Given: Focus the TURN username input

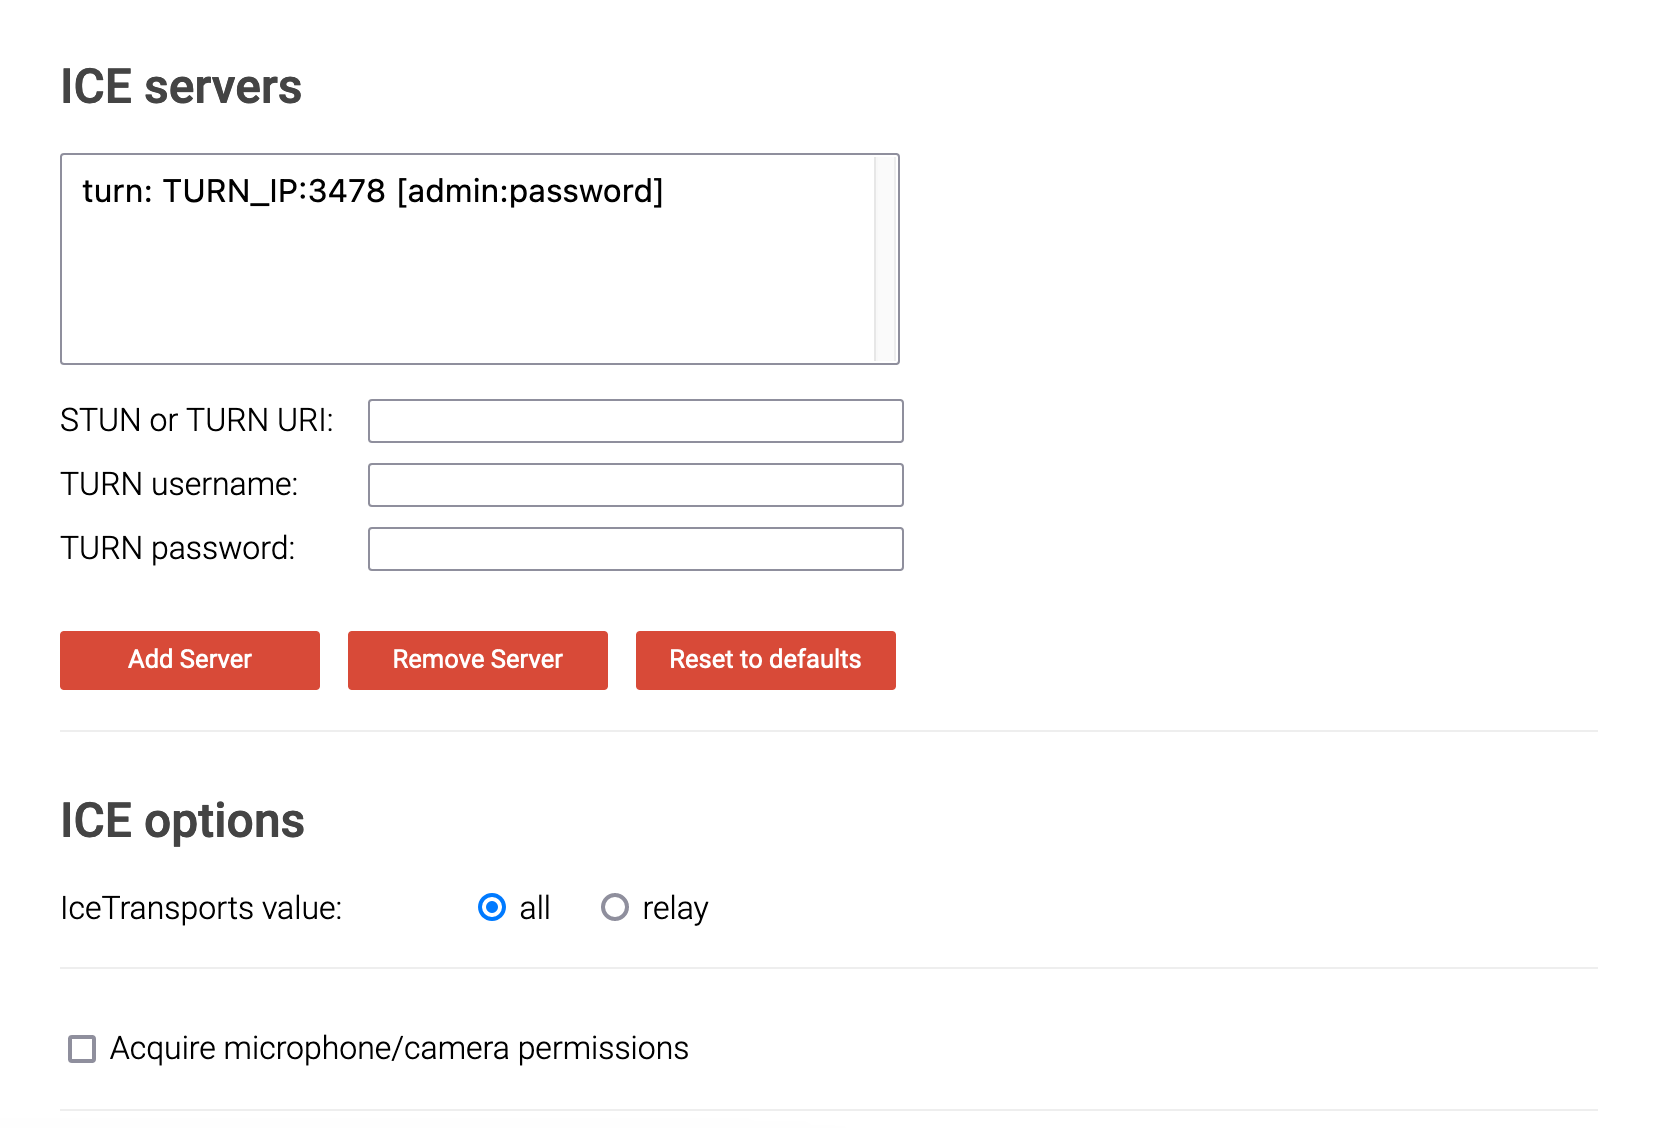Looking at the screenshot, I should pos(635,484).
